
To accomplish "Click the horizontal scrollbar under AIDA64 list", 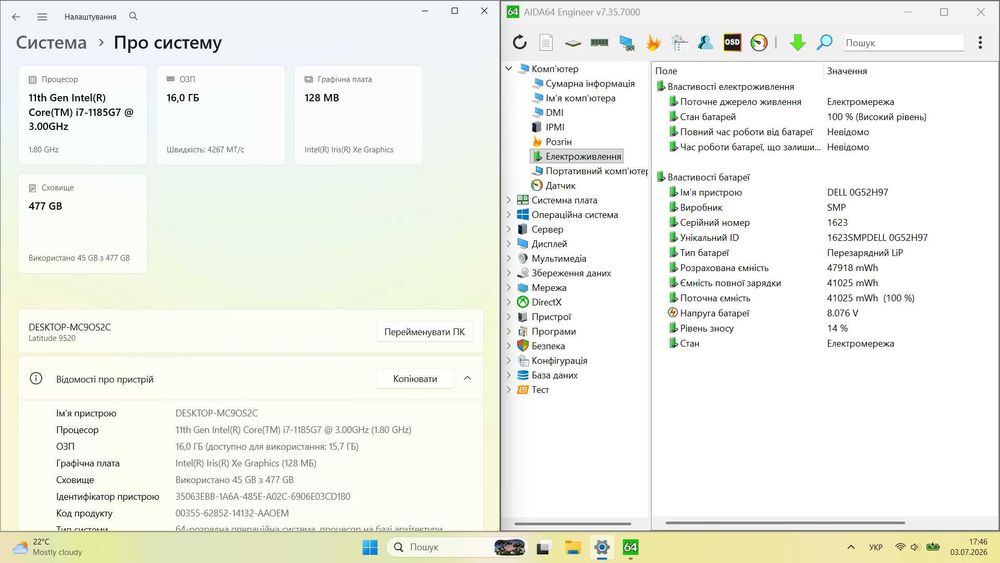I will click(x=785, y=523).
